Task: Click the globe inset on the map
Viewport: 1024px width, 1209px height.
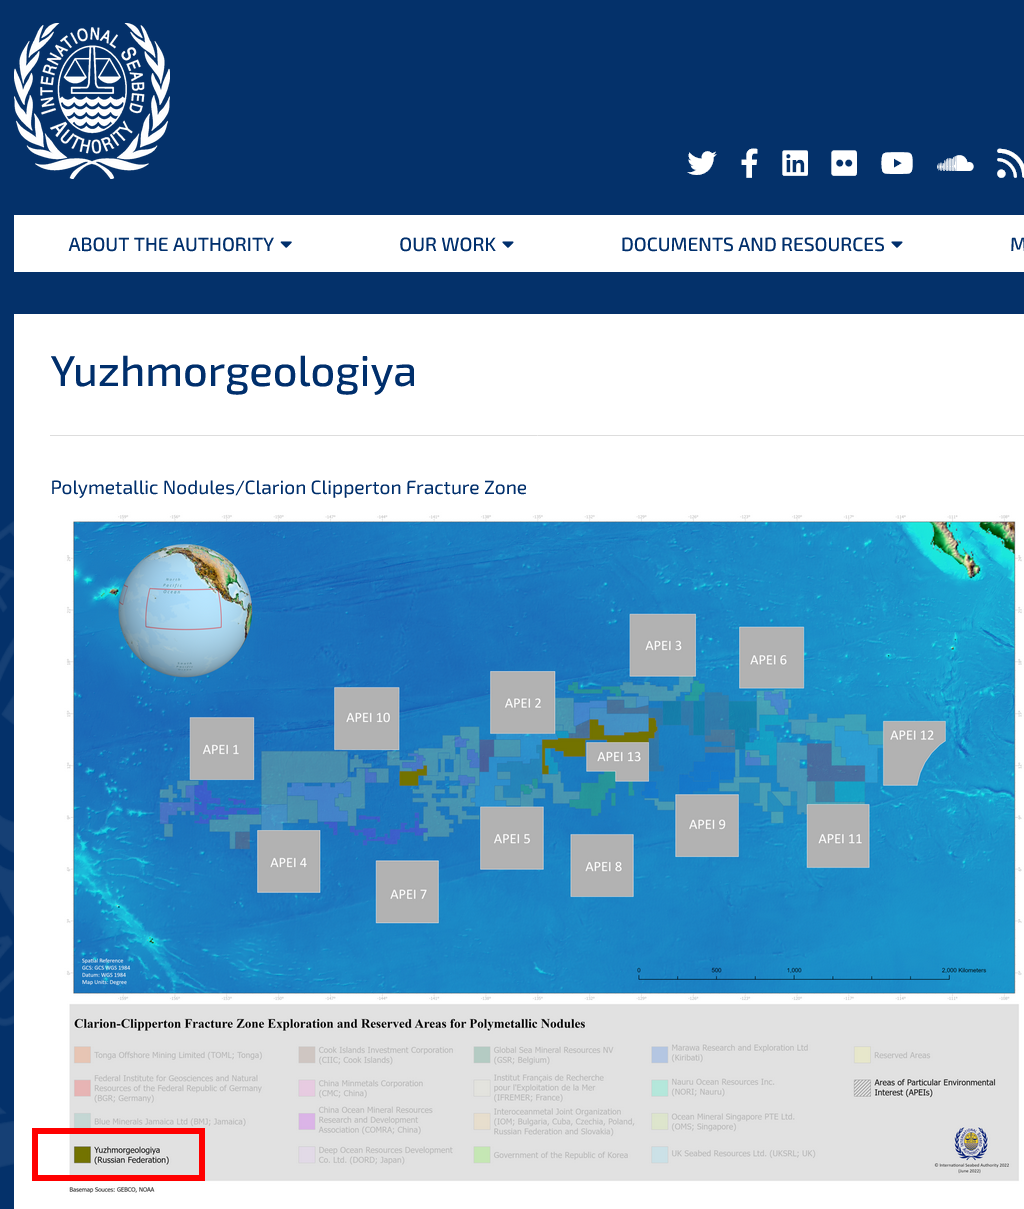Action: coord(185,611)
